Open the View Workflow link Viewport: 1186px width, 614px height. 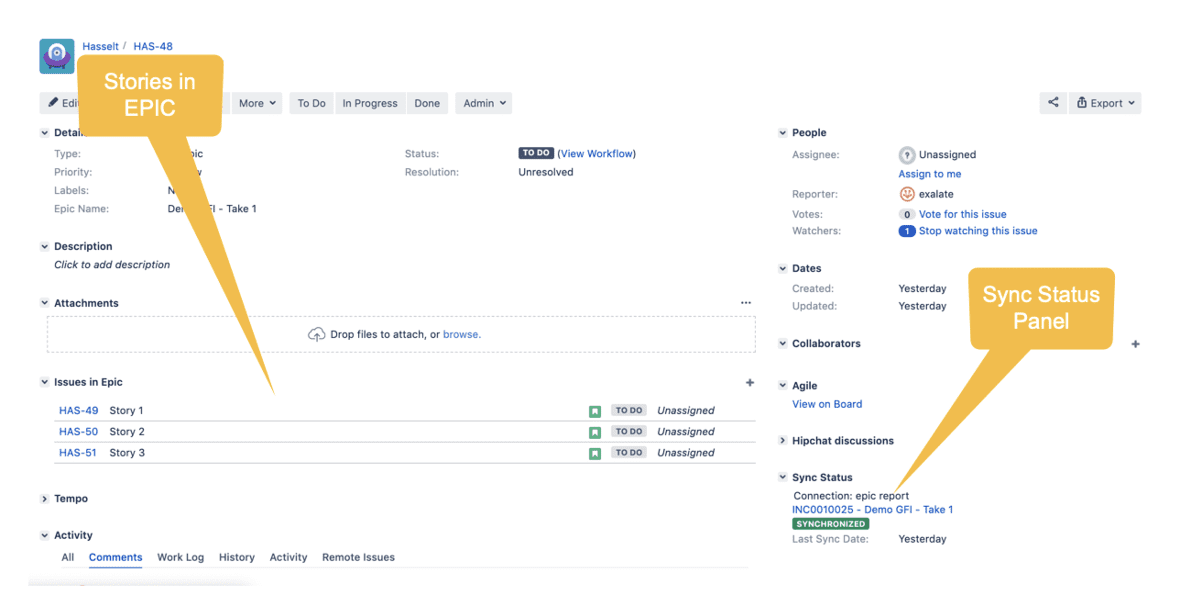point(596,153)
